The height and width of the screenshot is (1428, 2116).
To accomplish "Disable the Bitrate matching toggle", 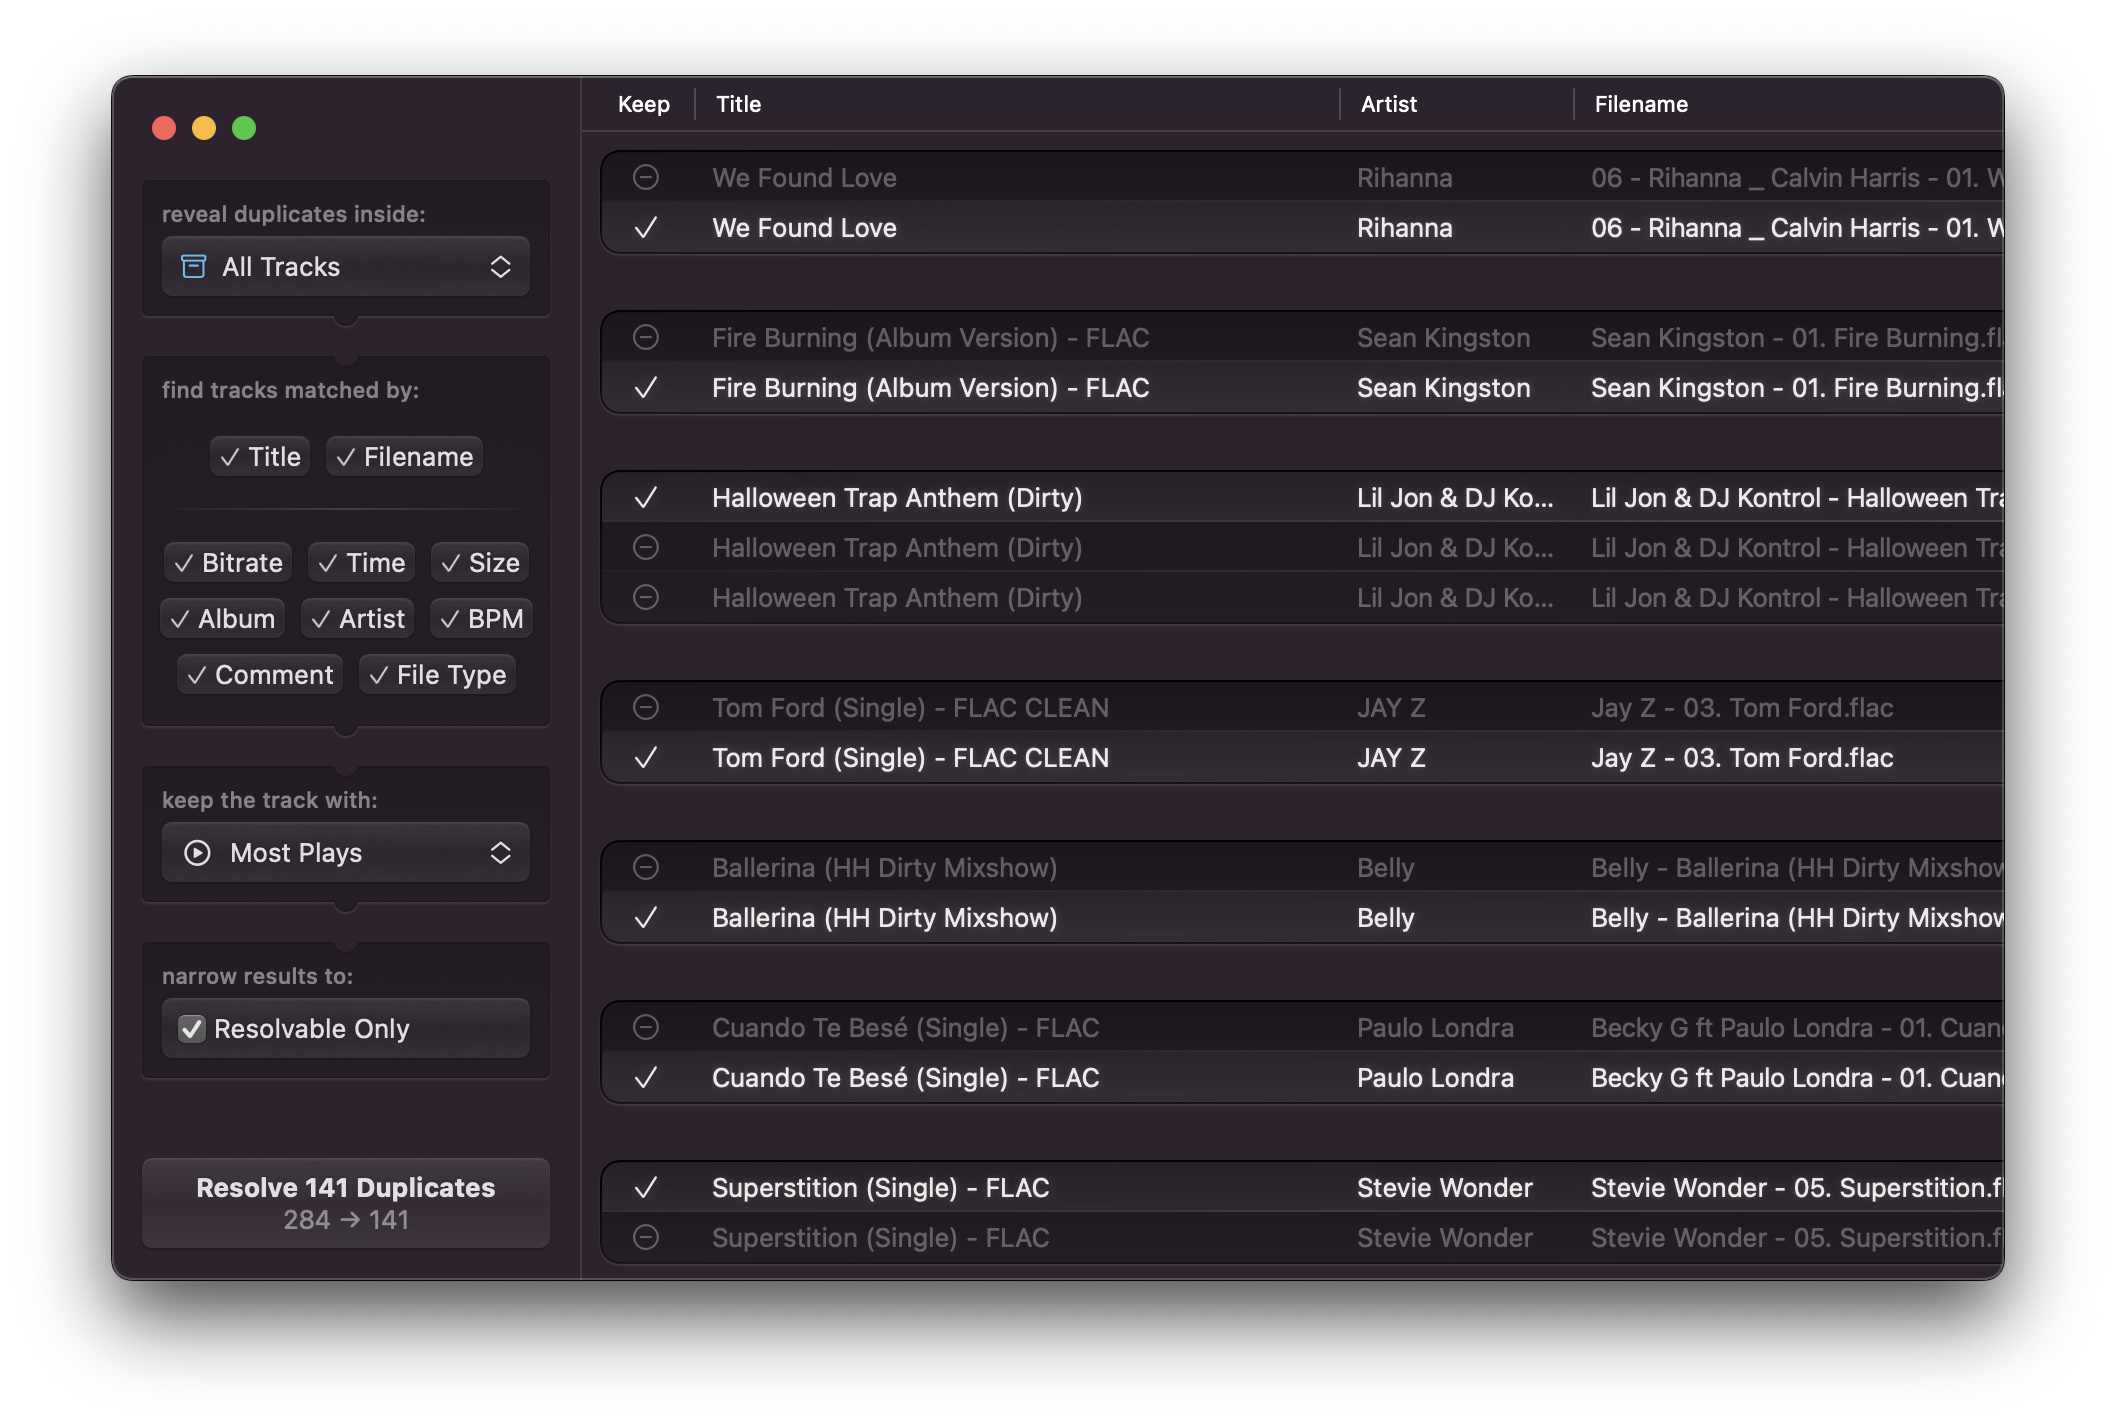I will (227, 562).
